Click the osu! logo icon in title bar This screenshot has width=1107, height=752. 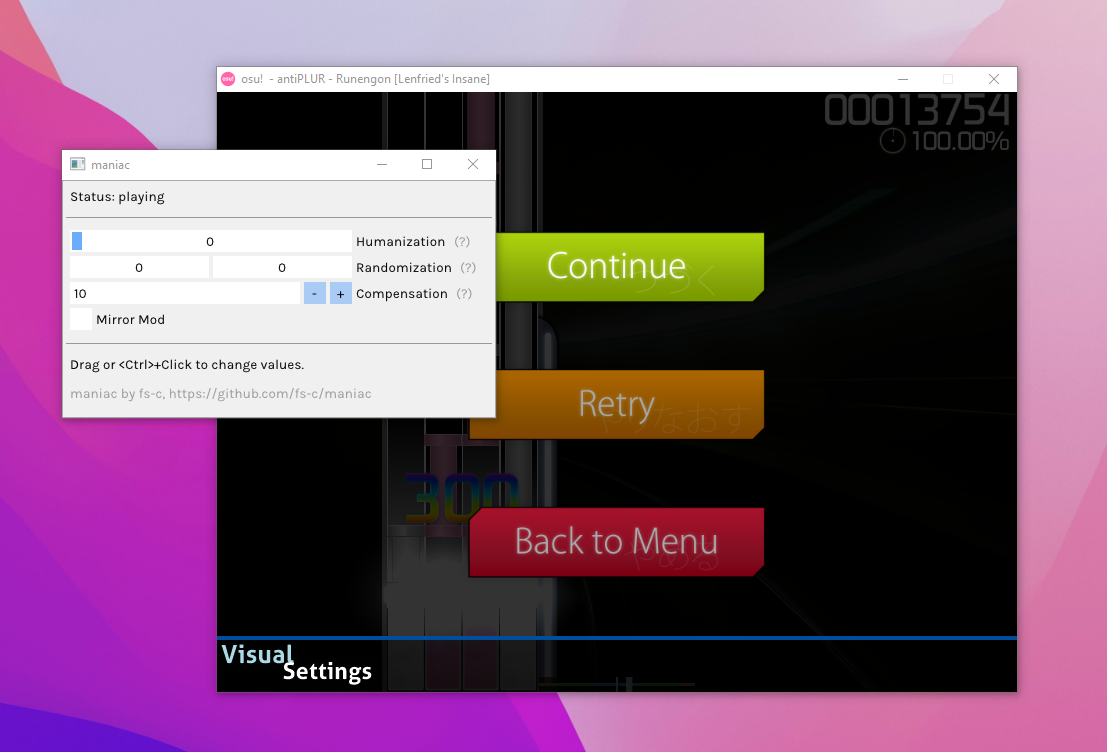(x=228, y=79)
